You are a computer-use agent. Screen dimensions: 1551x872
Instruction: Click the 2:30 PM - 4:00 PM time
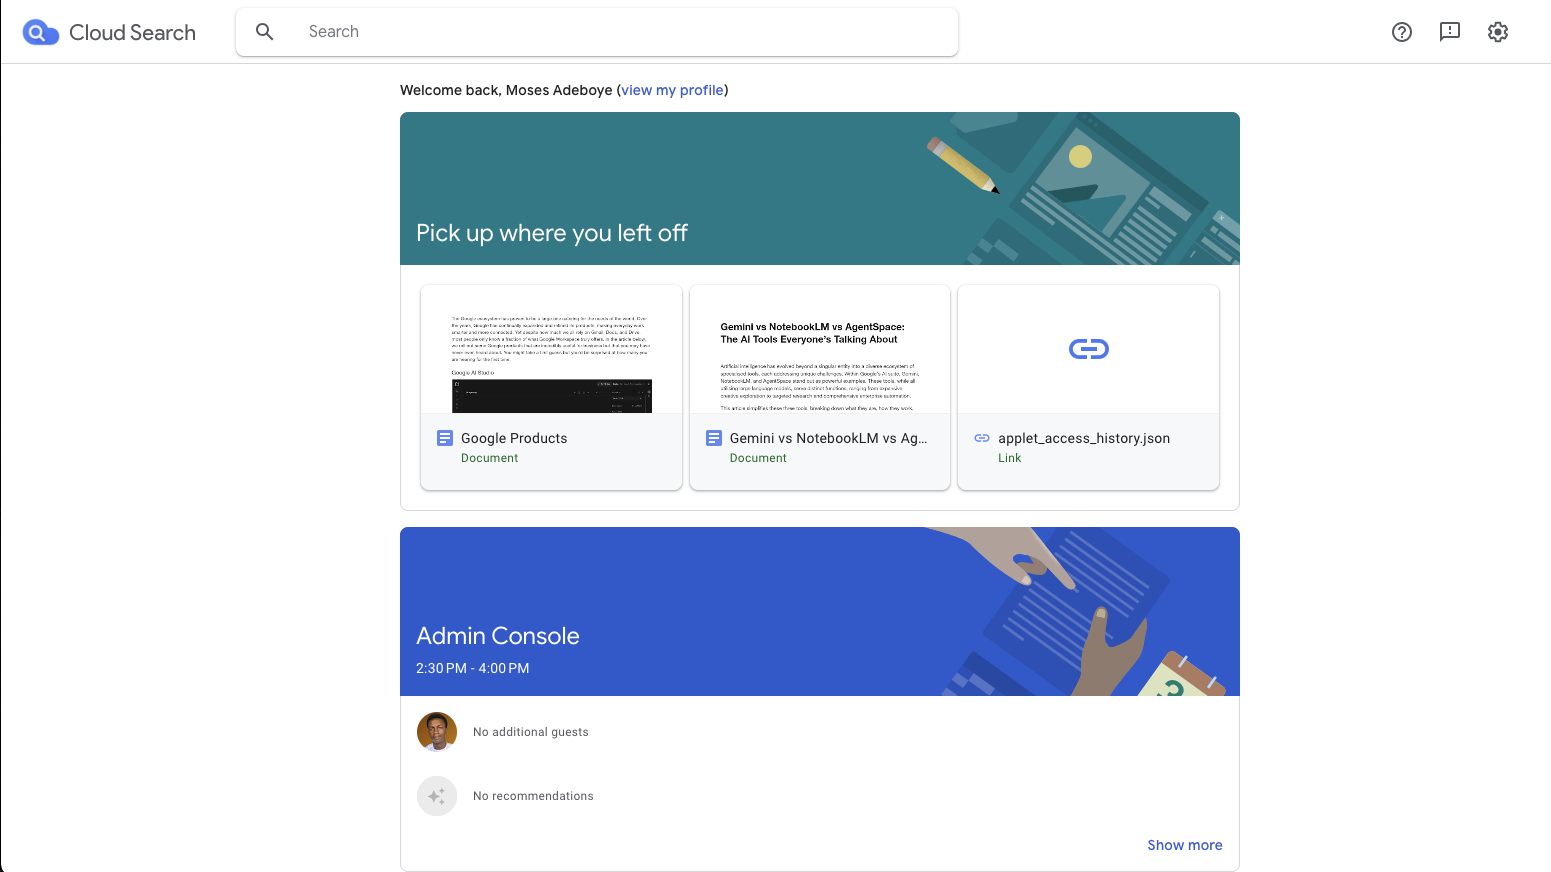473,668
